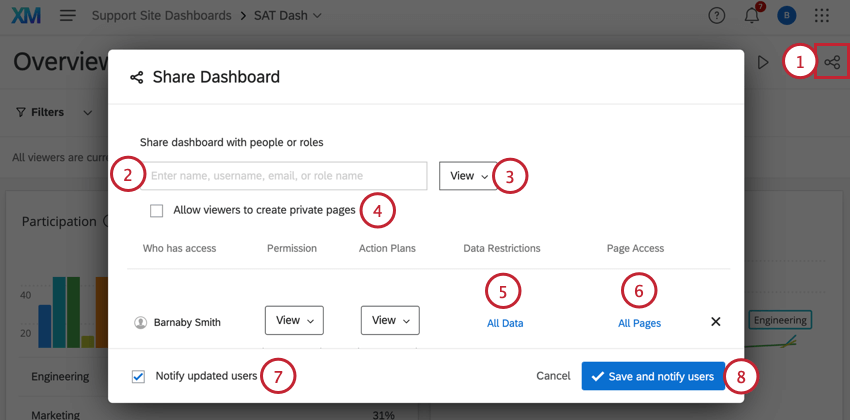Open the hamburger navigation menu
This screenshot has height=420, width=850.
(x=68, y=16)
